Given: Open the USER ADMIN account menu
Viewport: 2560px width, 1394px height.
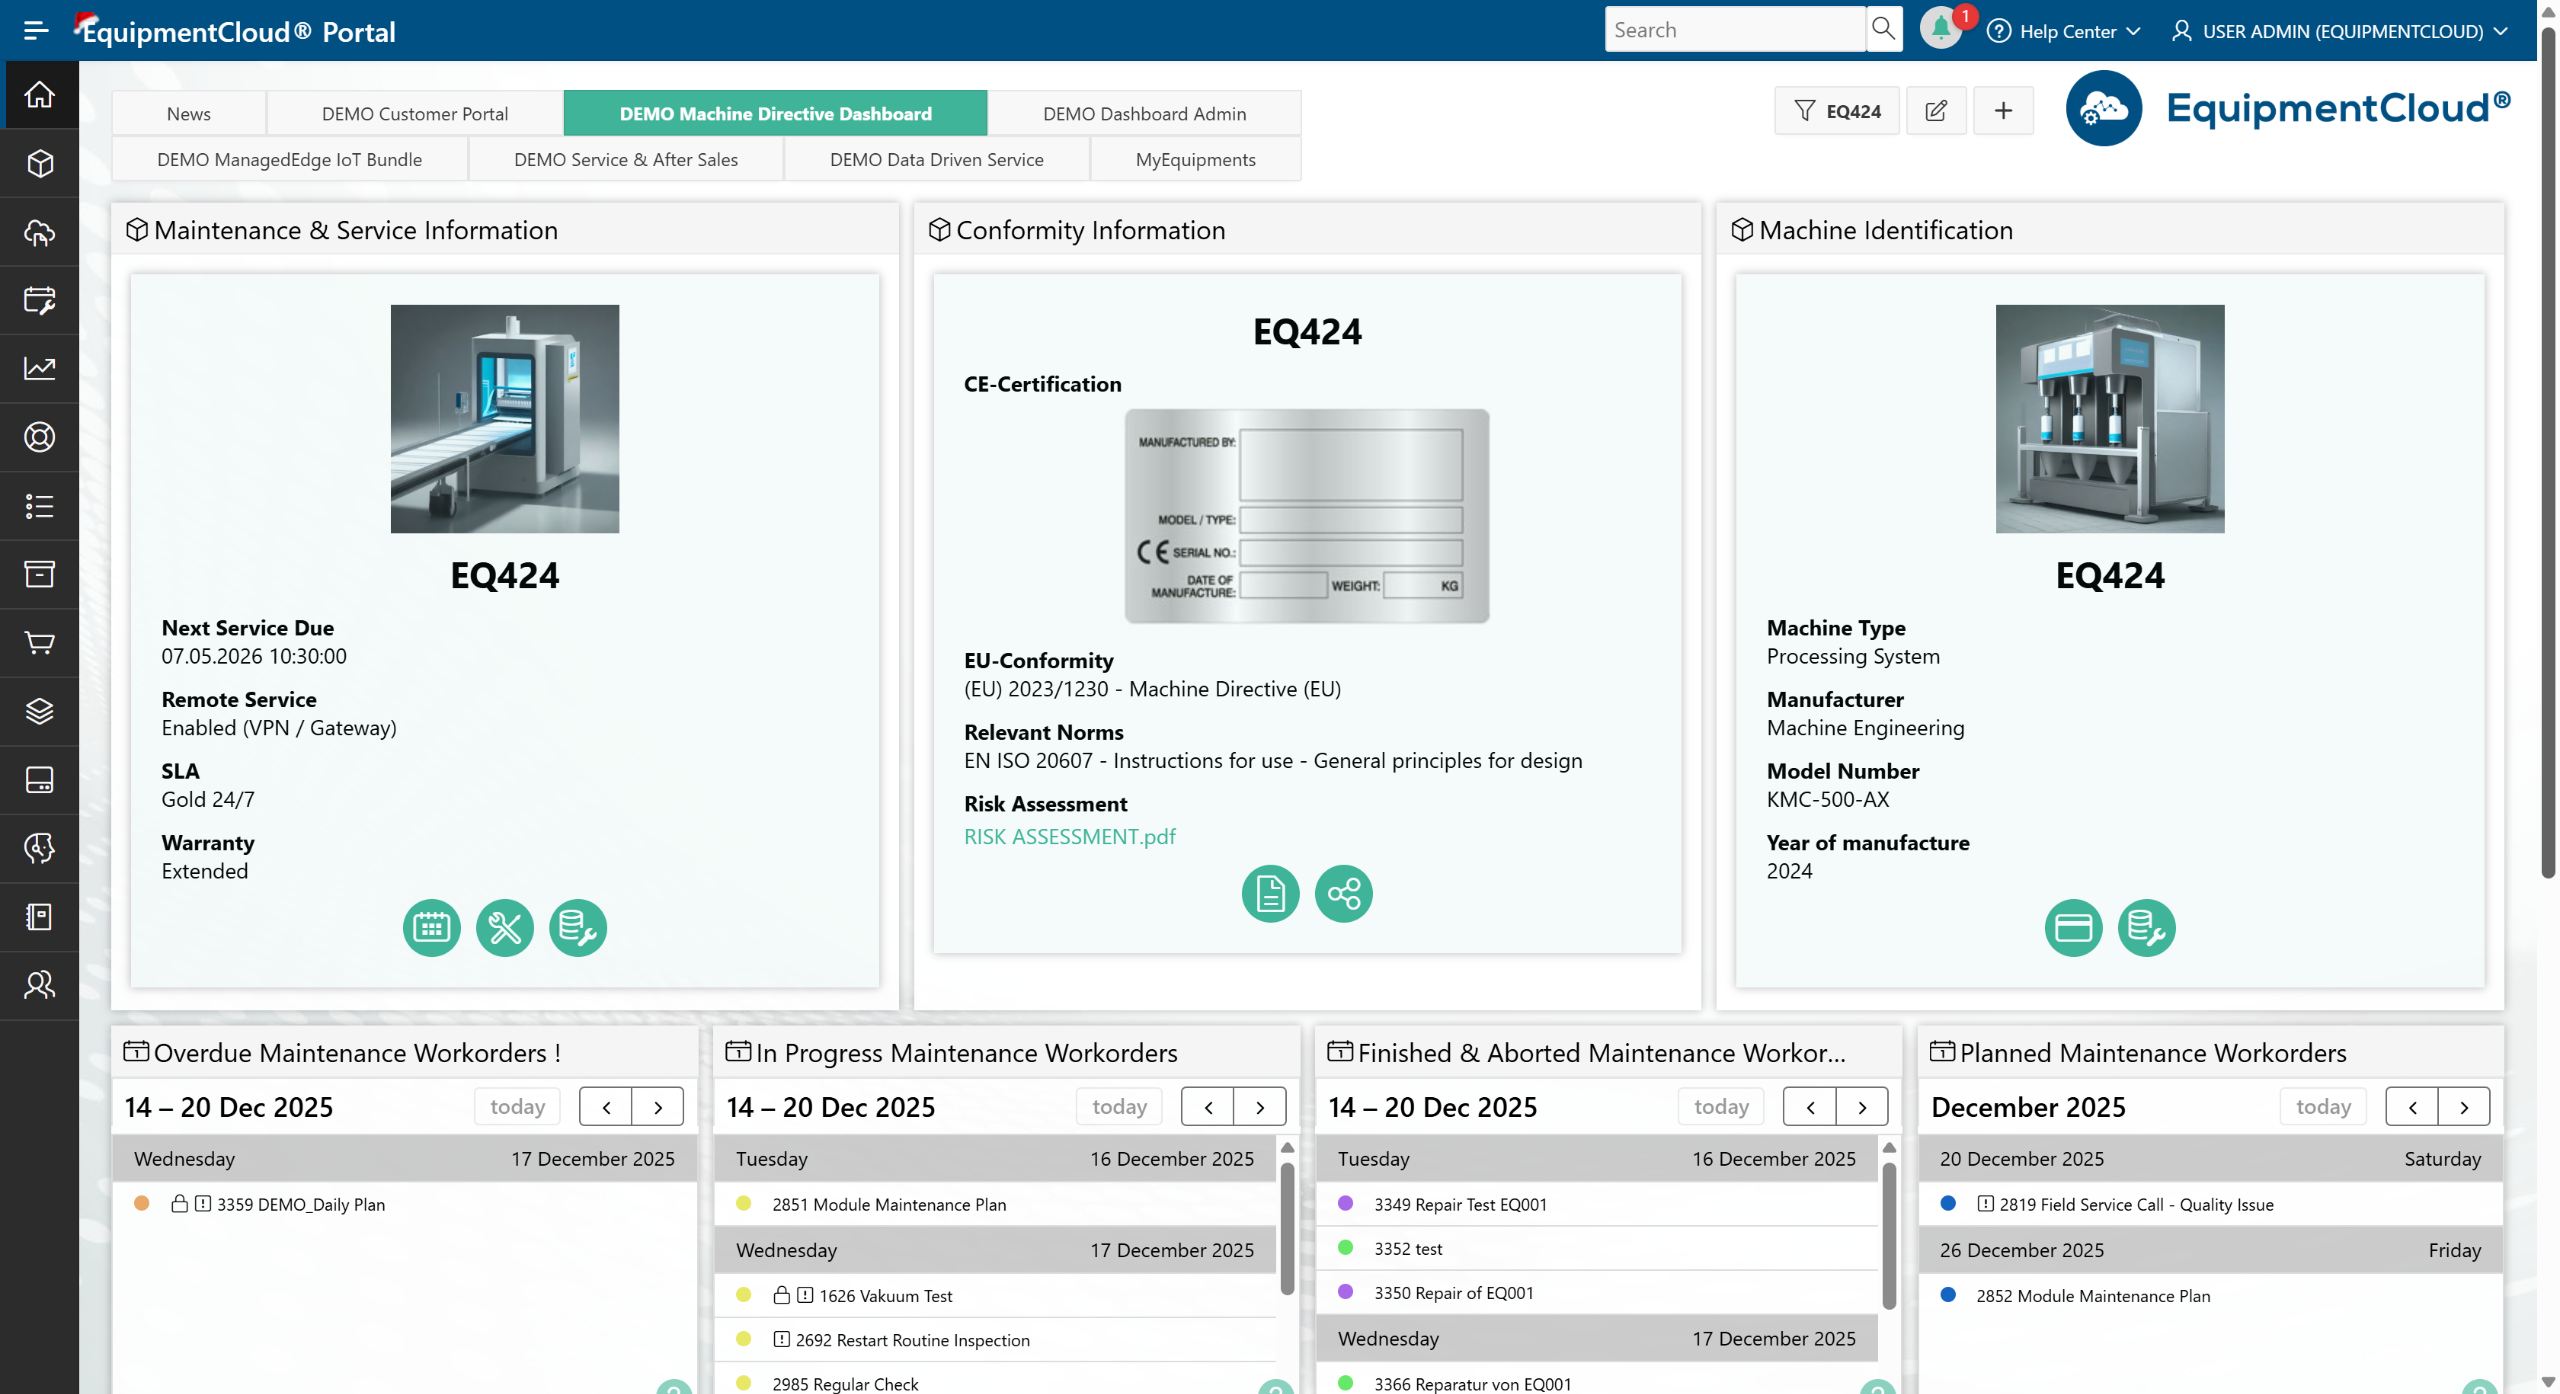Looking at the screenshot, I should 2340,31.
